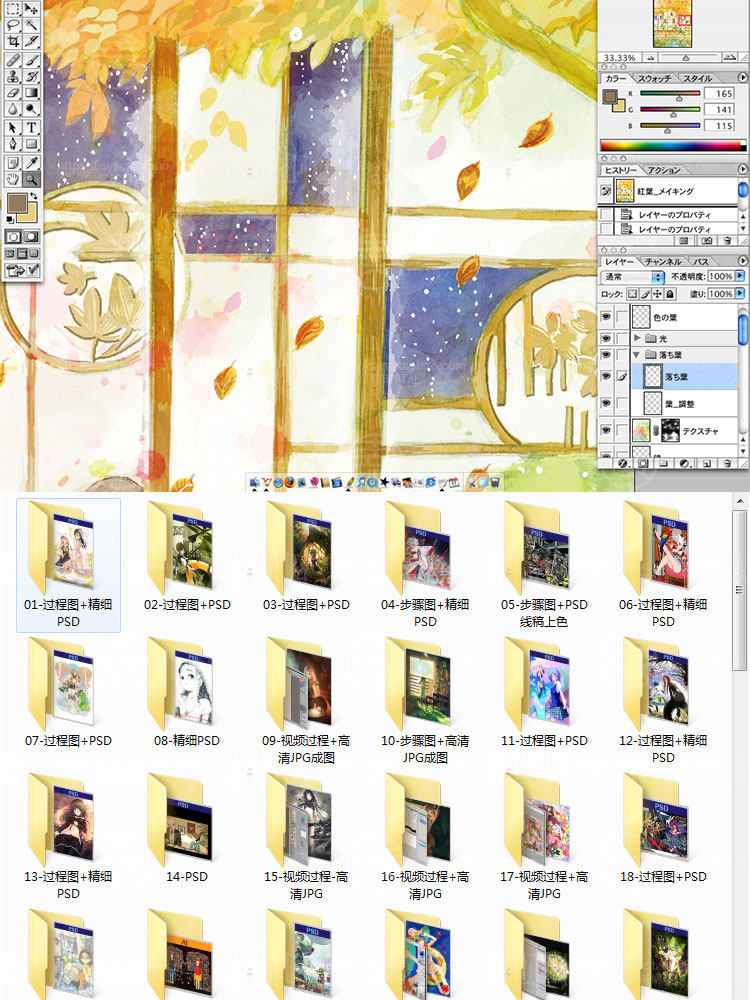The height and width of the screenshot is (1000, 750).
Task: Reset default colors in the toolbox
Action: click(10, 220)
